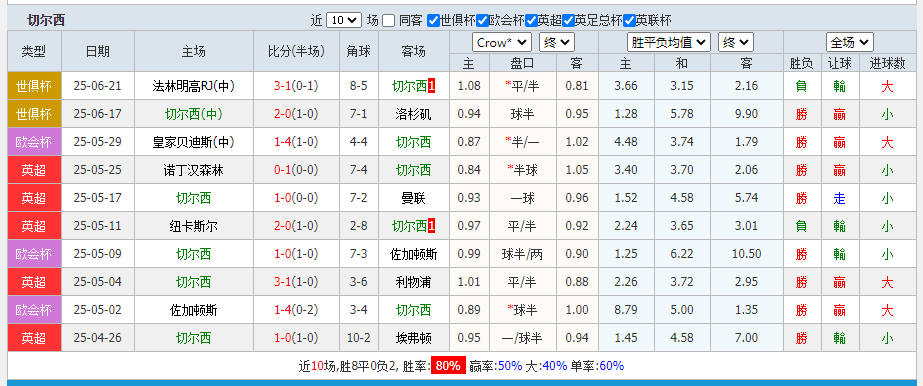
Task: Open the home team 佐加顿斯 on the 25-05-02 row
Action: (194, 310)
